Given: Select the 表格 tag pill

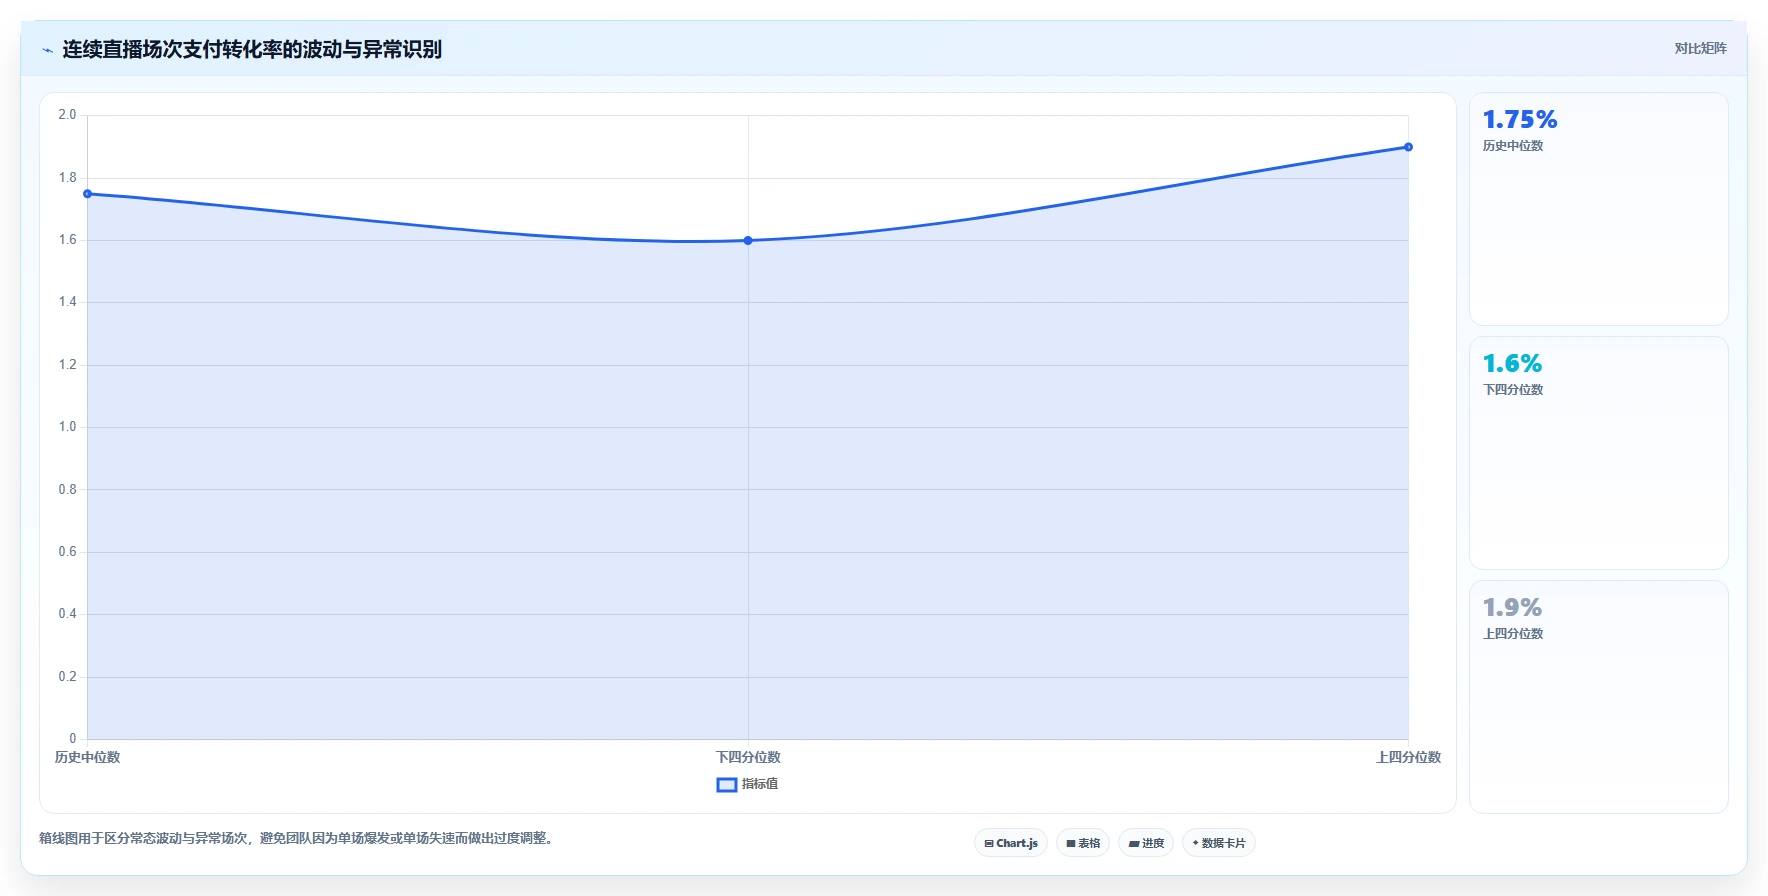Looking at the screenshot, I should click(x=1083, y=843).
